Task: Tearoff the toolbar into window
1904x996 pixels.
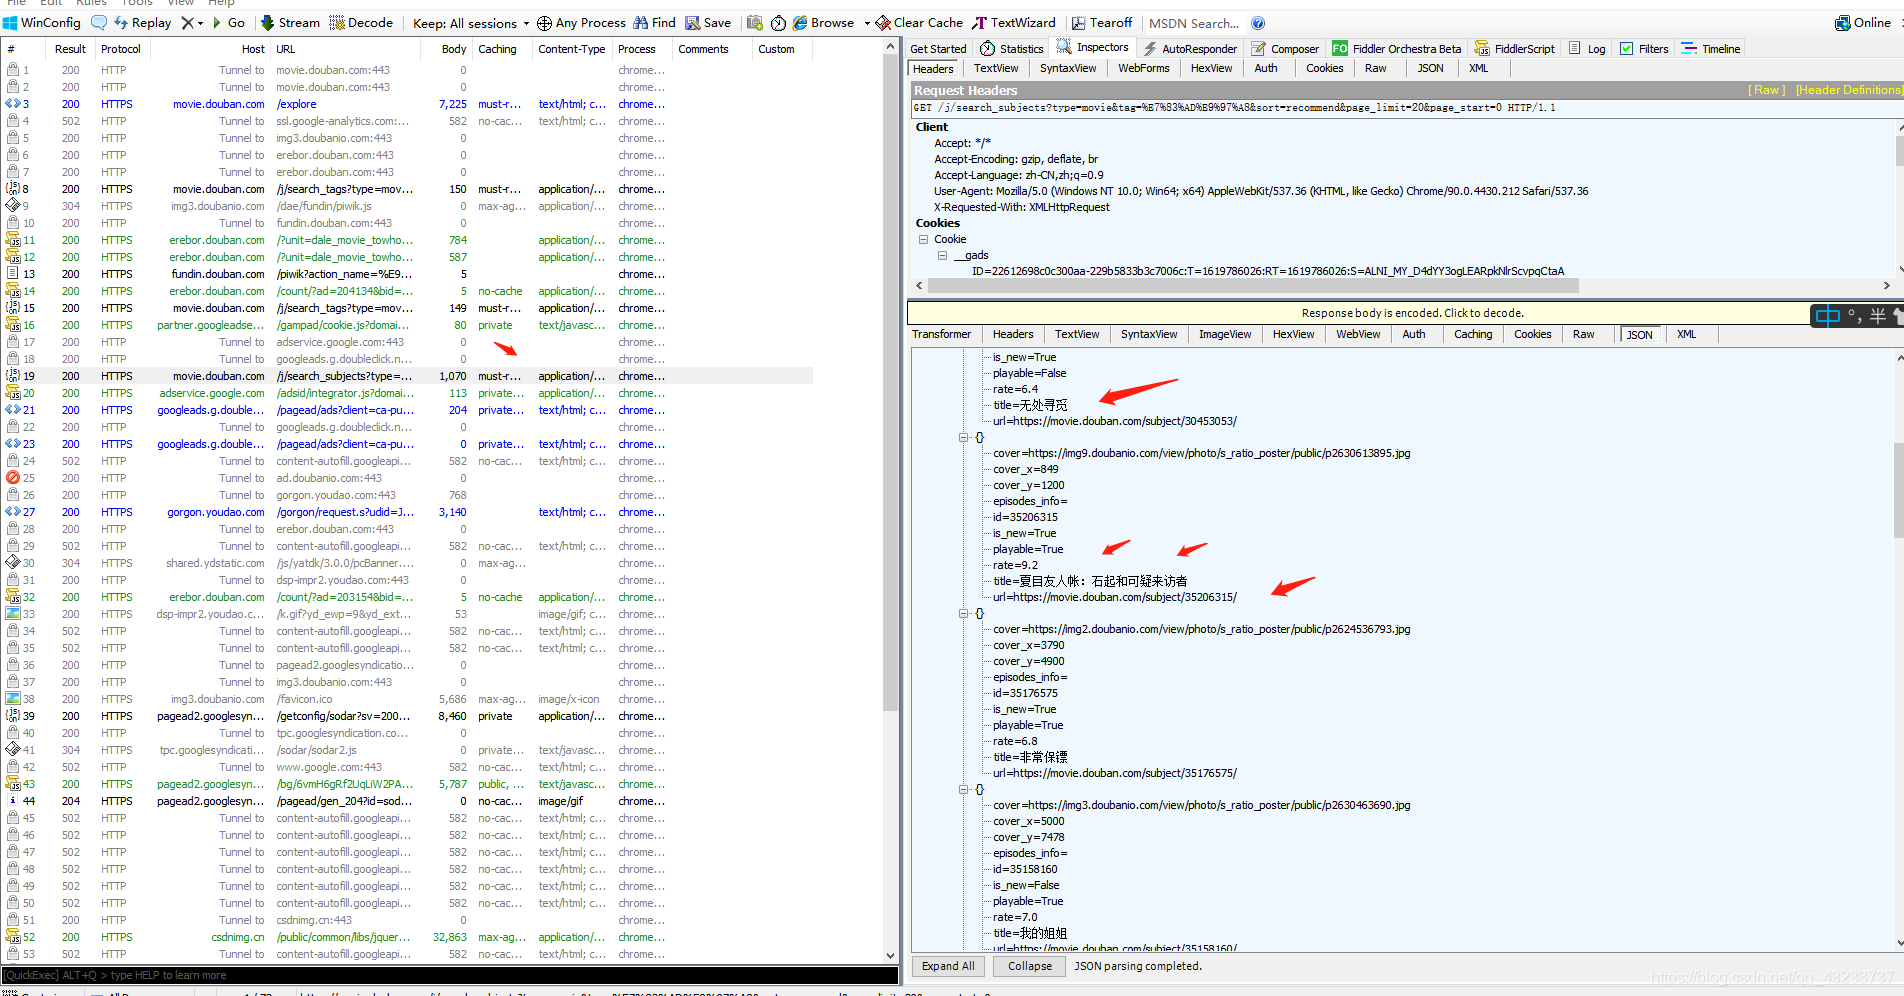Action: [1102, 23]
